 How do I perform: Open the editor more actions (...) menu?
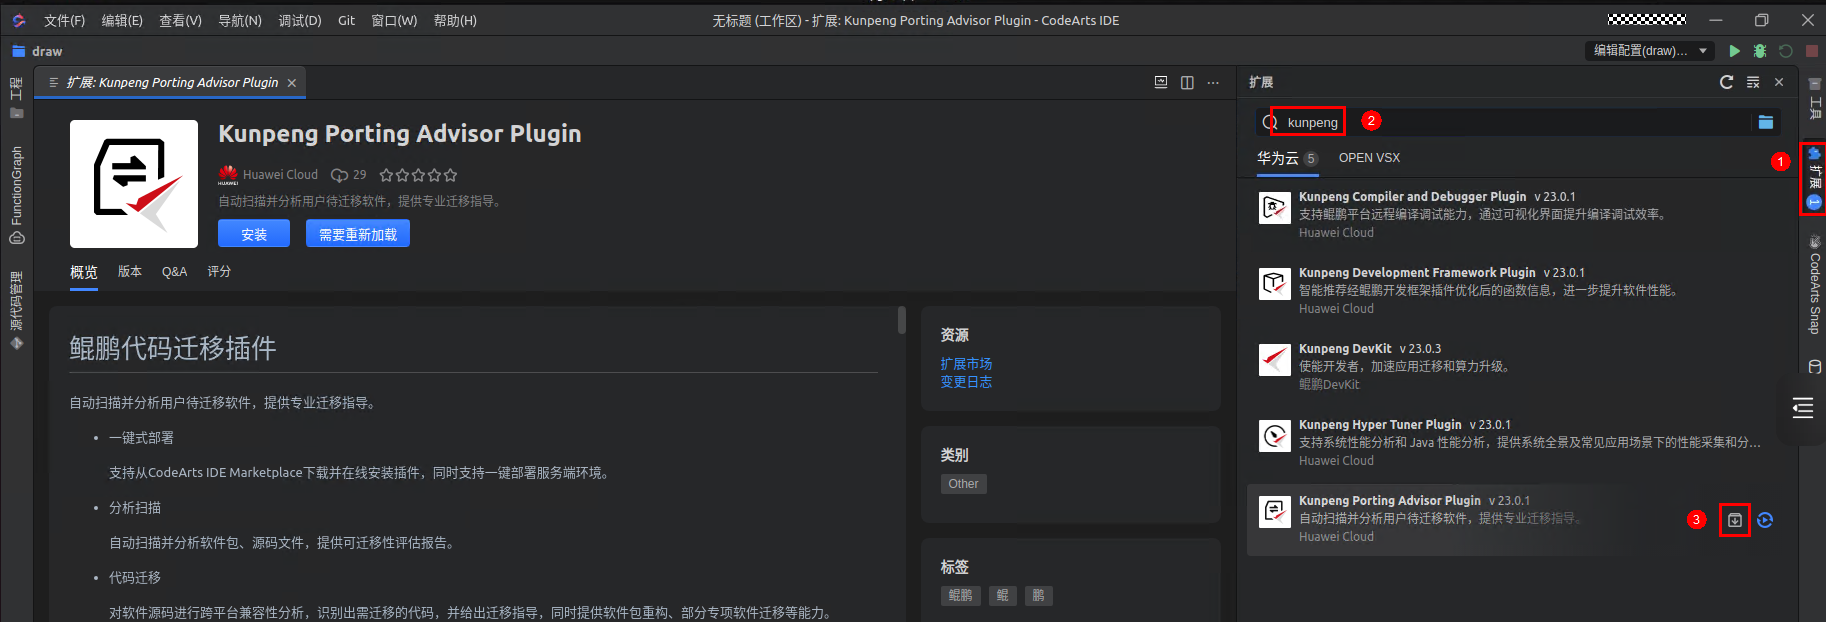[1213, 82]
